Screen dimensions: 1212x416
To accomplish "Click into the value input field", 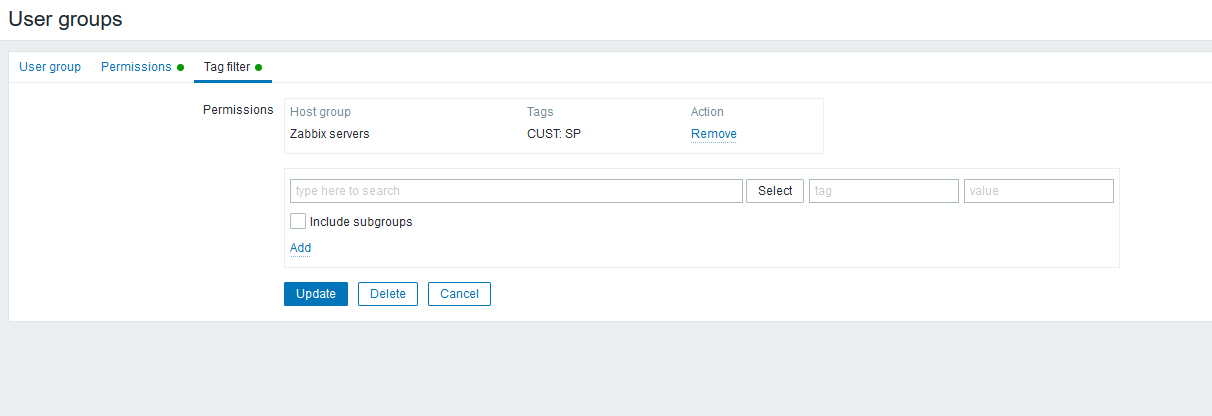I will (1038, 191).
